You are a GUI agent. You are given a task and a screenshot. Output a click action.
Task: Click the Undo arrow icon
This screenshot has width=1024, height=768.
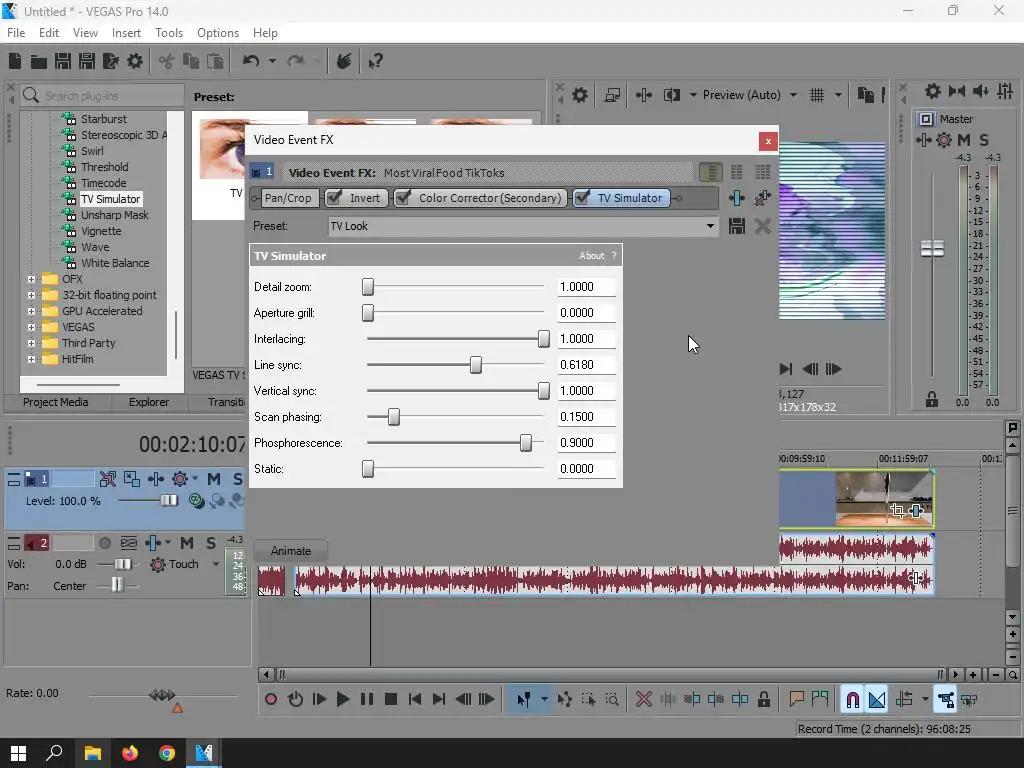click(x=251, y=61)
